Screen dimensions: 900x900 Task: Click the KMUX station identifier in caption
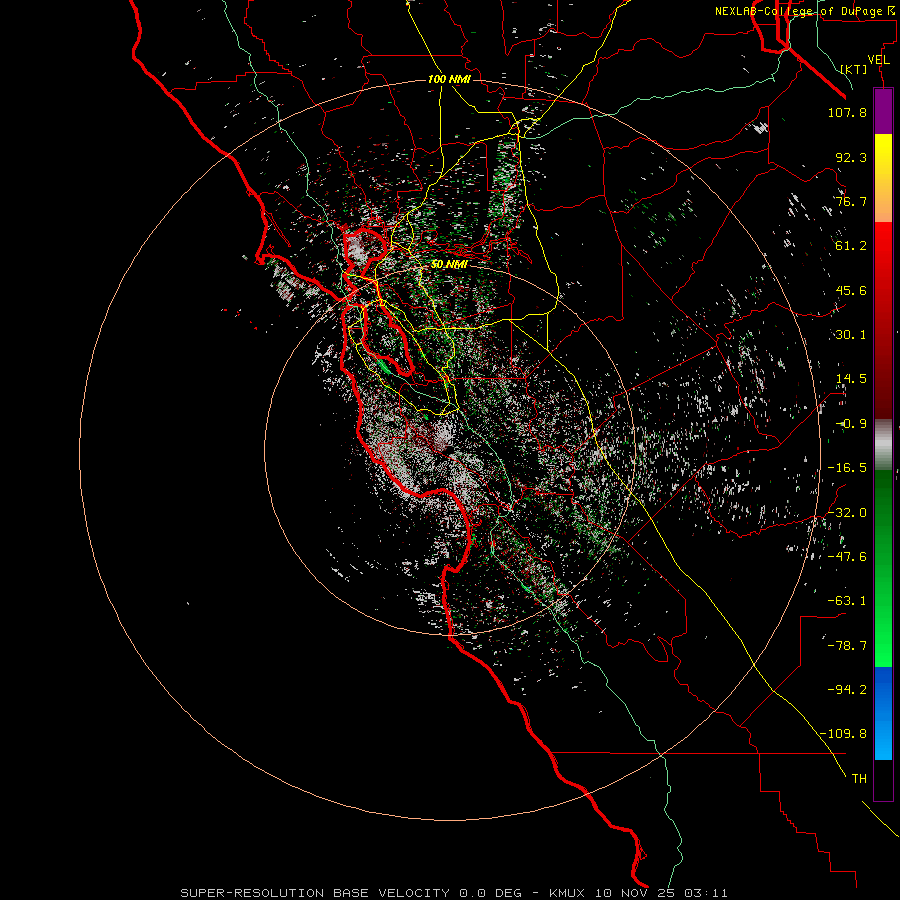coord(568,893)
